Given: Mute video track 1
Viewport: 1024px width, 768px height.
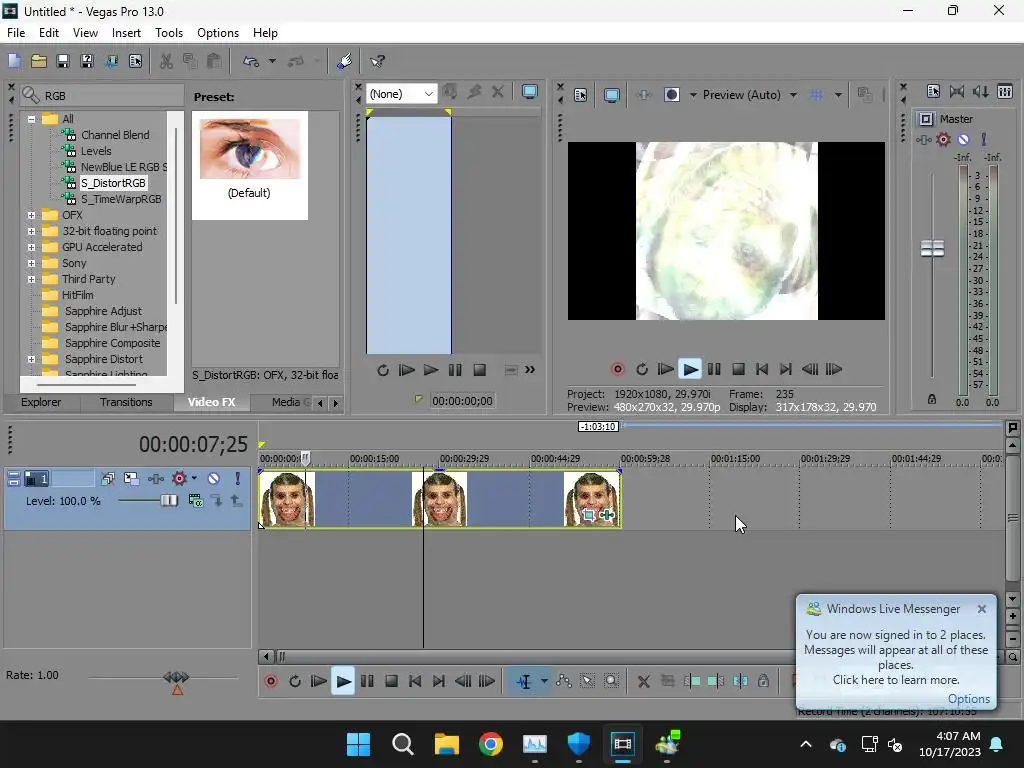Looking at the screenshot, I should 214,479.
